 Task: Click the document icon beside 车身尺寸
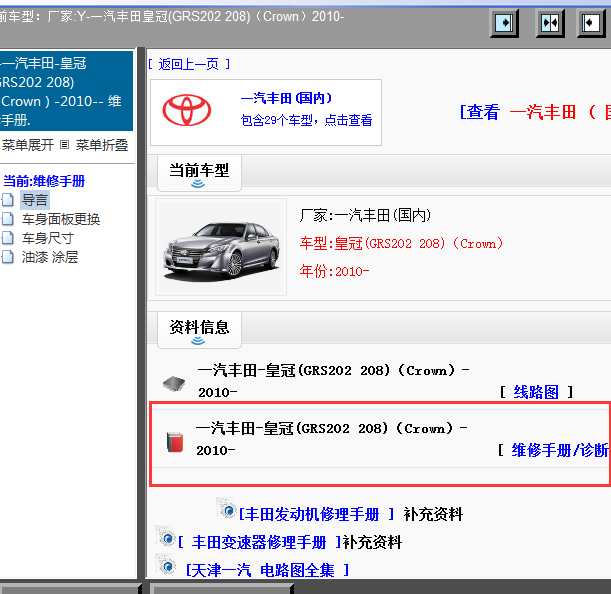(x=7, y=238)
